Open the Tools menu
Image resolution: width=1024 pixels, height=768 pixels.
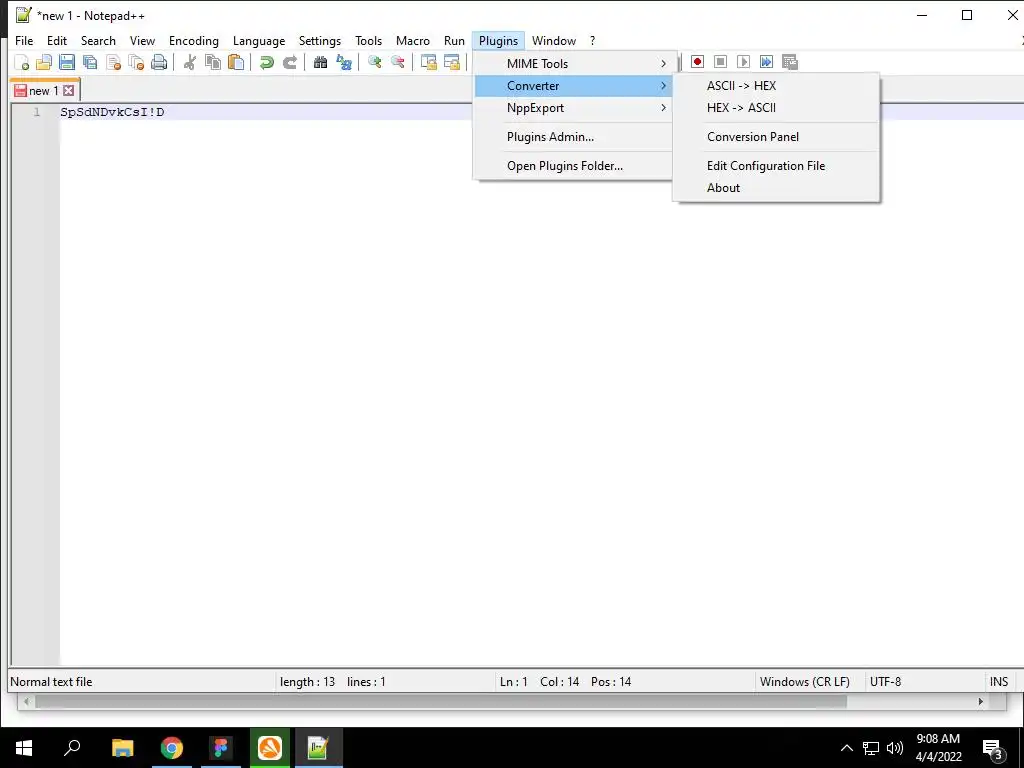[368, 40]
